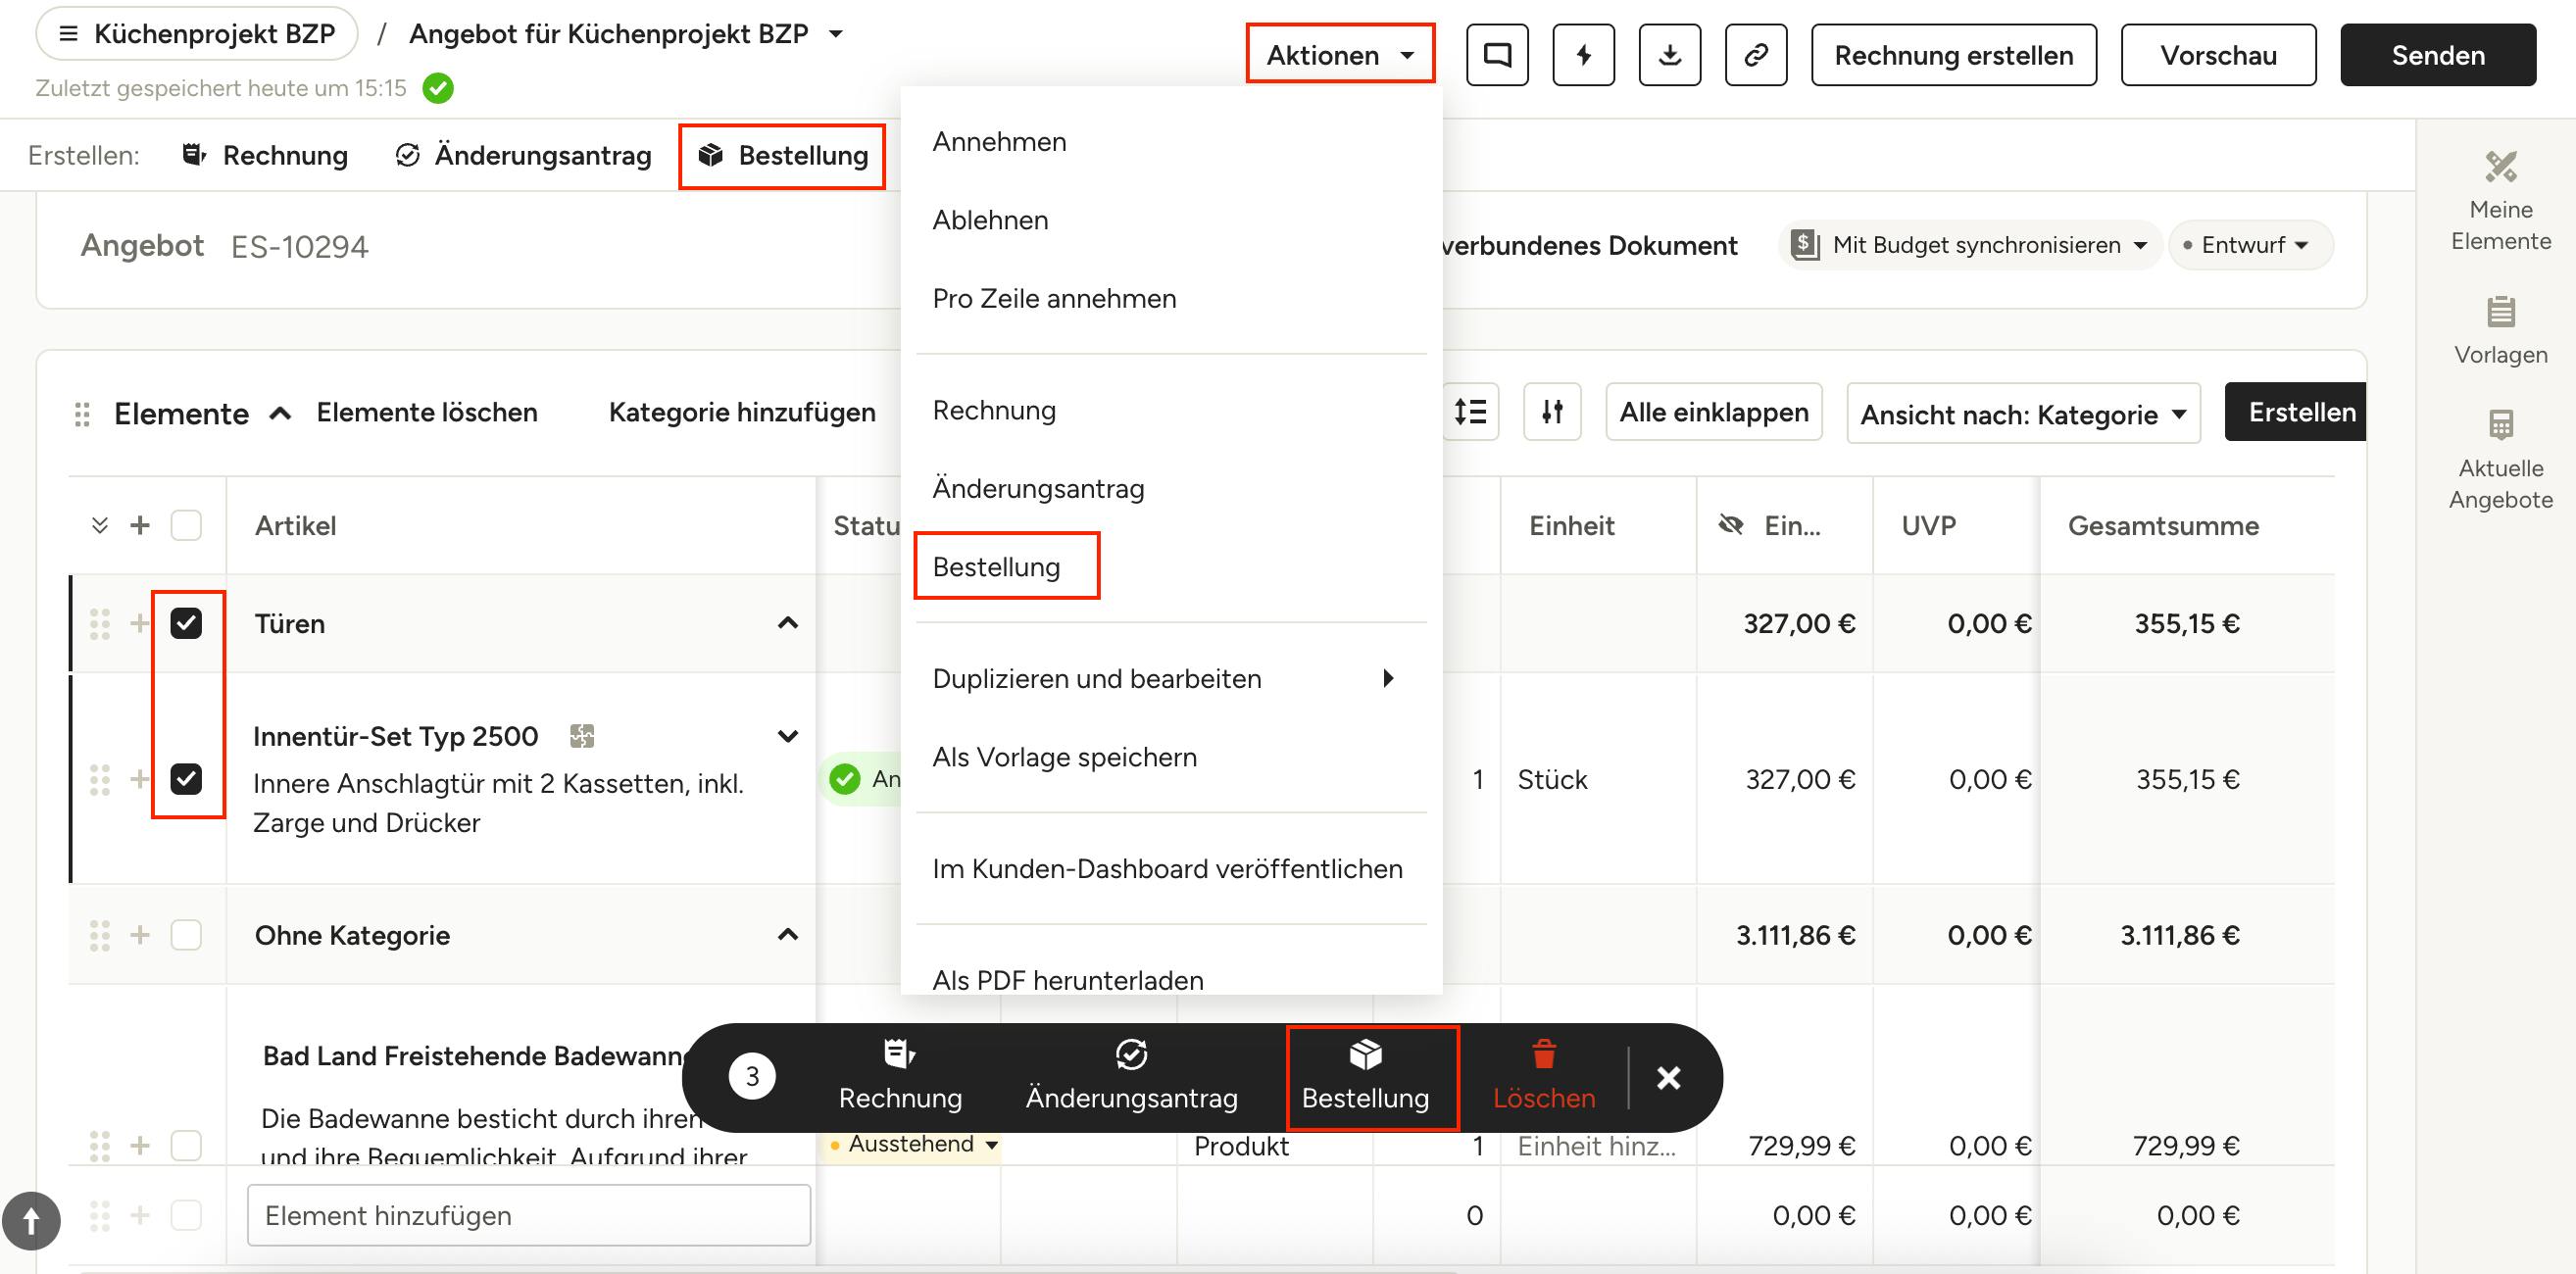Open Mit Budget synchronisieren dropdown
The width and height of the screenshot is (2576, 1274).
pos(1970,245)
